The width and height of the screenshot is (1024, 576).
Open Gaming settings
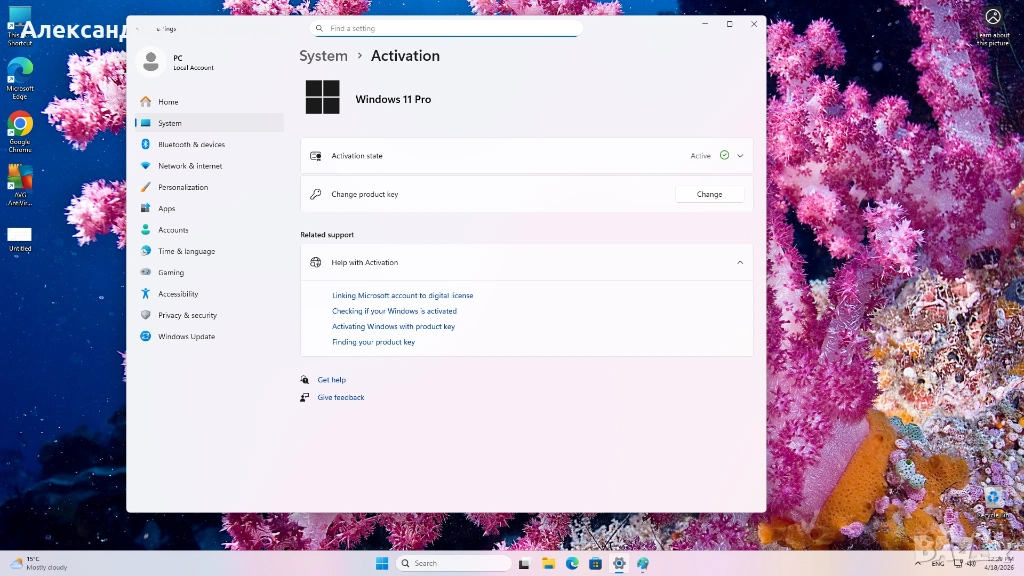[x=171, y=272]
